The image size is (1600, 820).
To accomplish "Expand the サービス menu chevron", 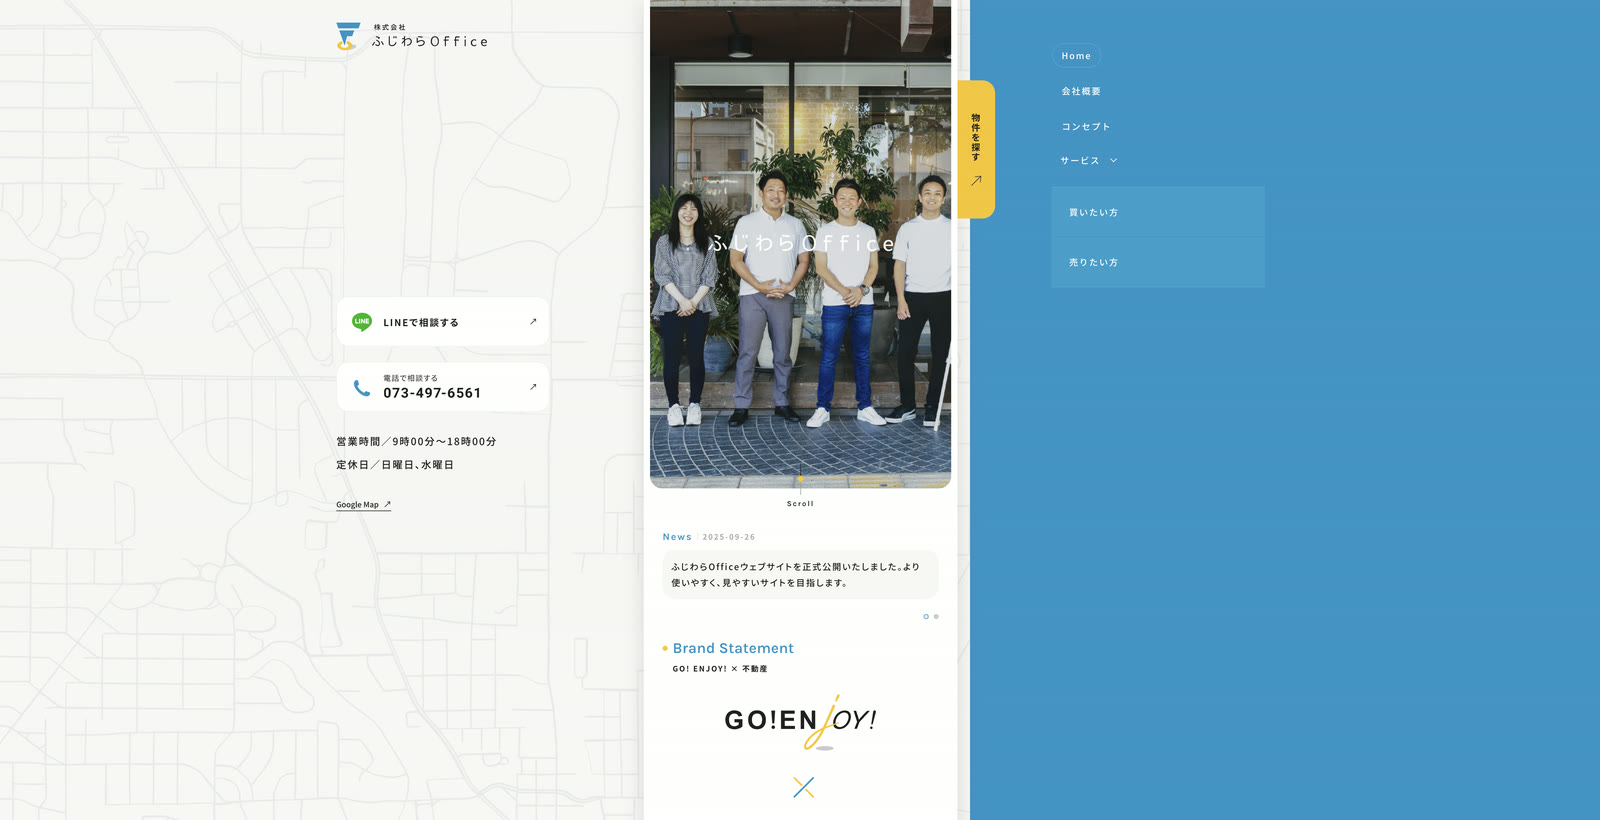I will (1114, 161).
